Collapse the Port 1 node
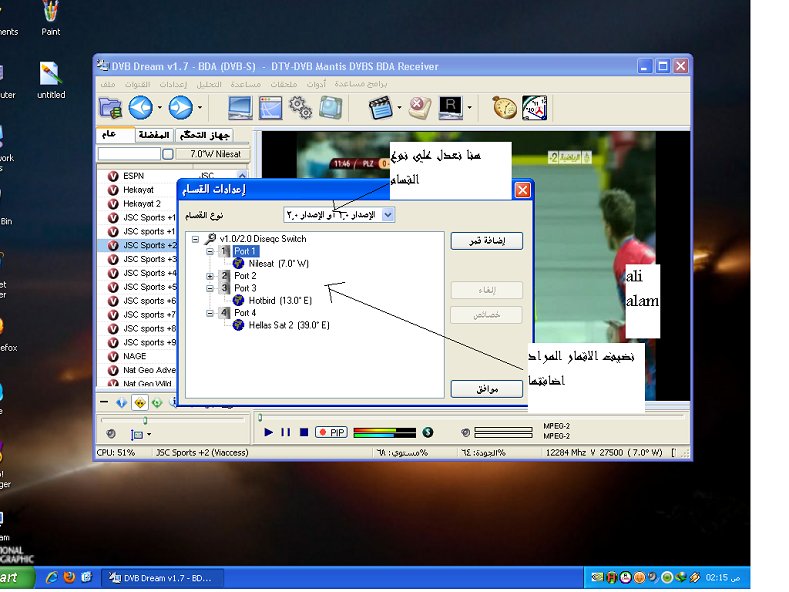 tap(210, 251)
